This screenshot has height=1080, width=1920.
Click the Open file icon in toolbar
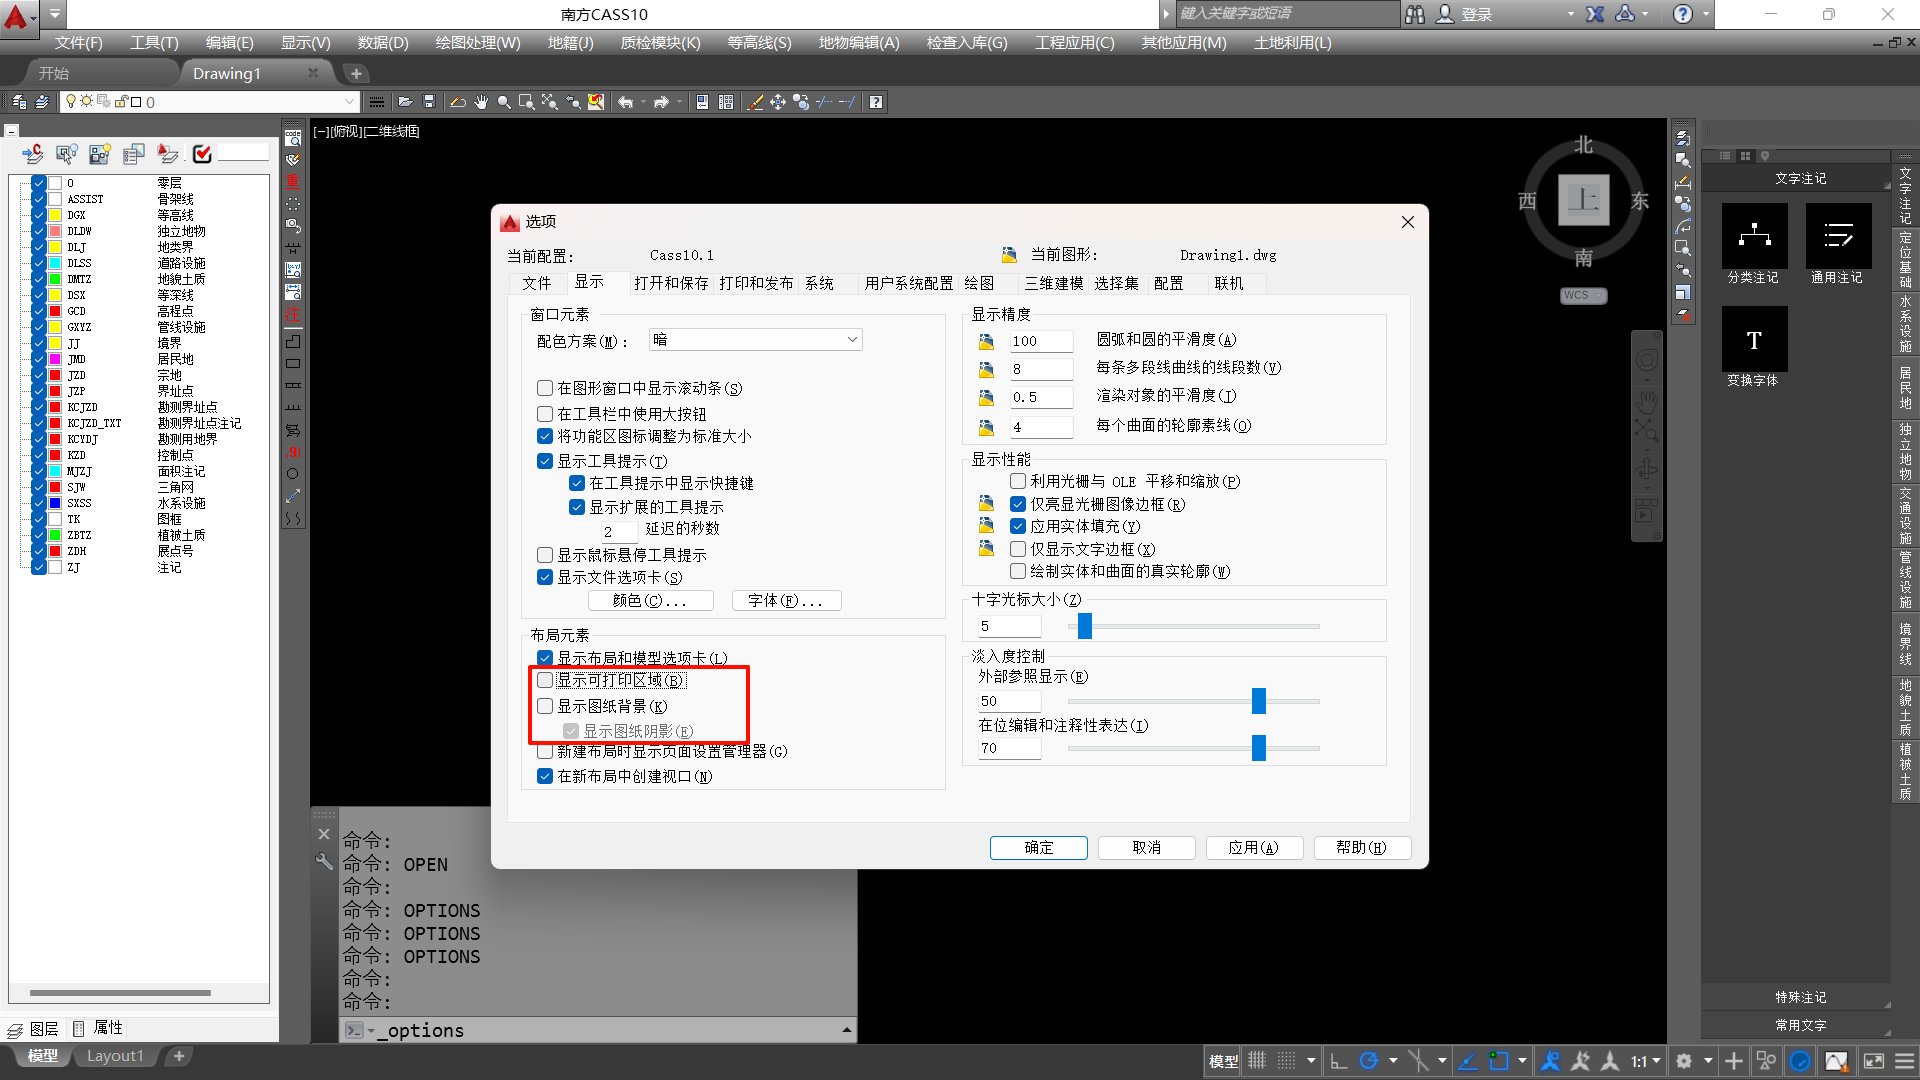pos(405,102)
